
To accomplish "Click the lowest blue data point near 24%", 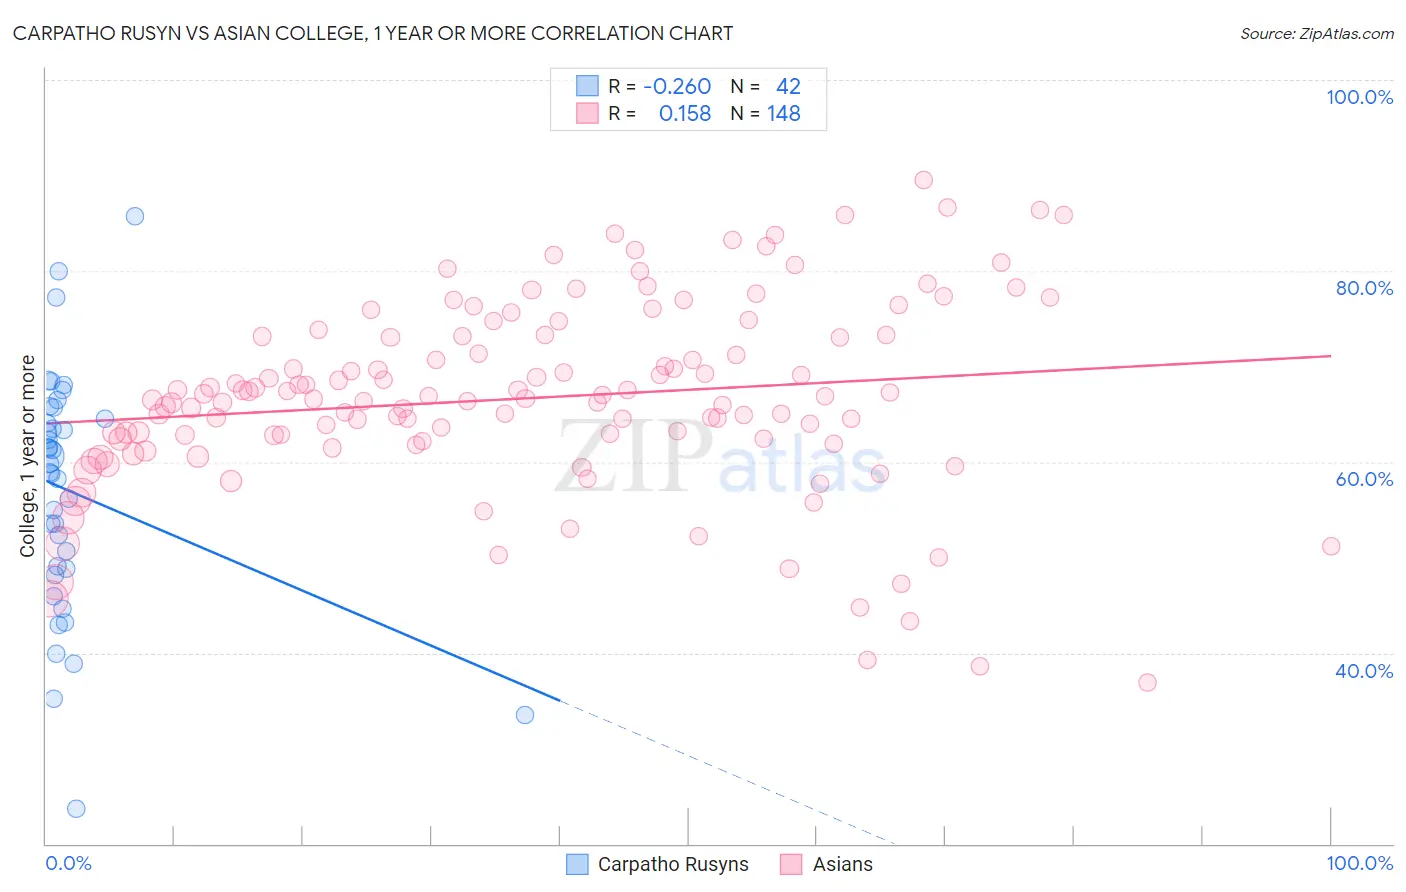I will [x=76, y=809].
